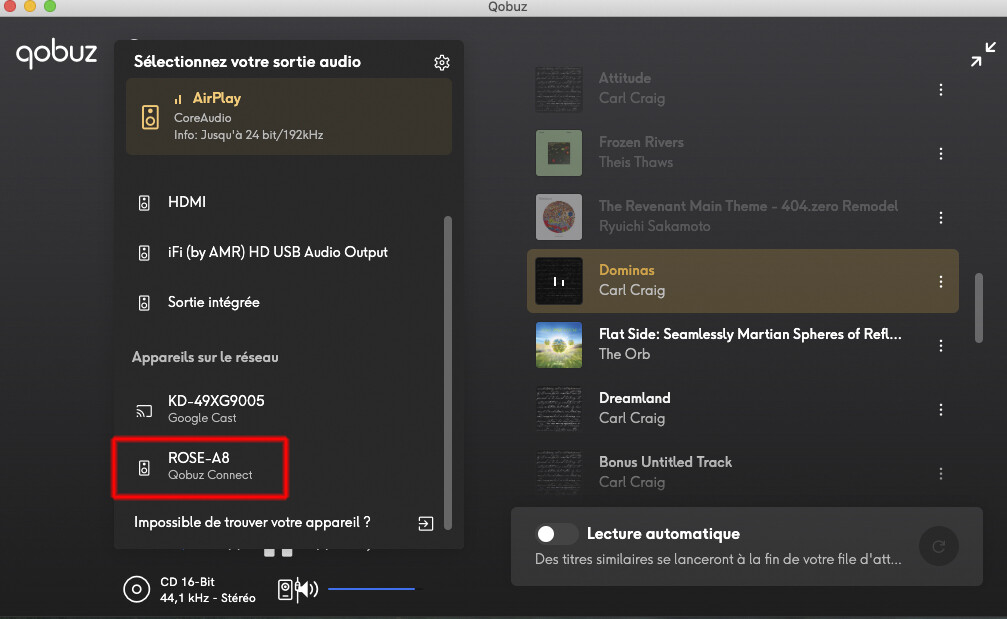Open the help link arrow icon

[x=425, y=523]
